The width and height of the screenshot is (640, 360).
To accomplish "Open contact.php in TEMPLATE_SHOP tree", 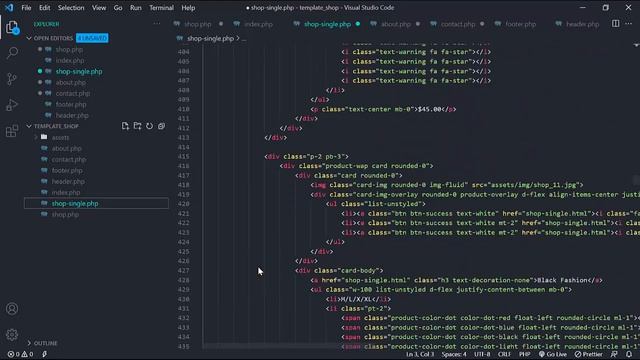I will pos(69,160).
